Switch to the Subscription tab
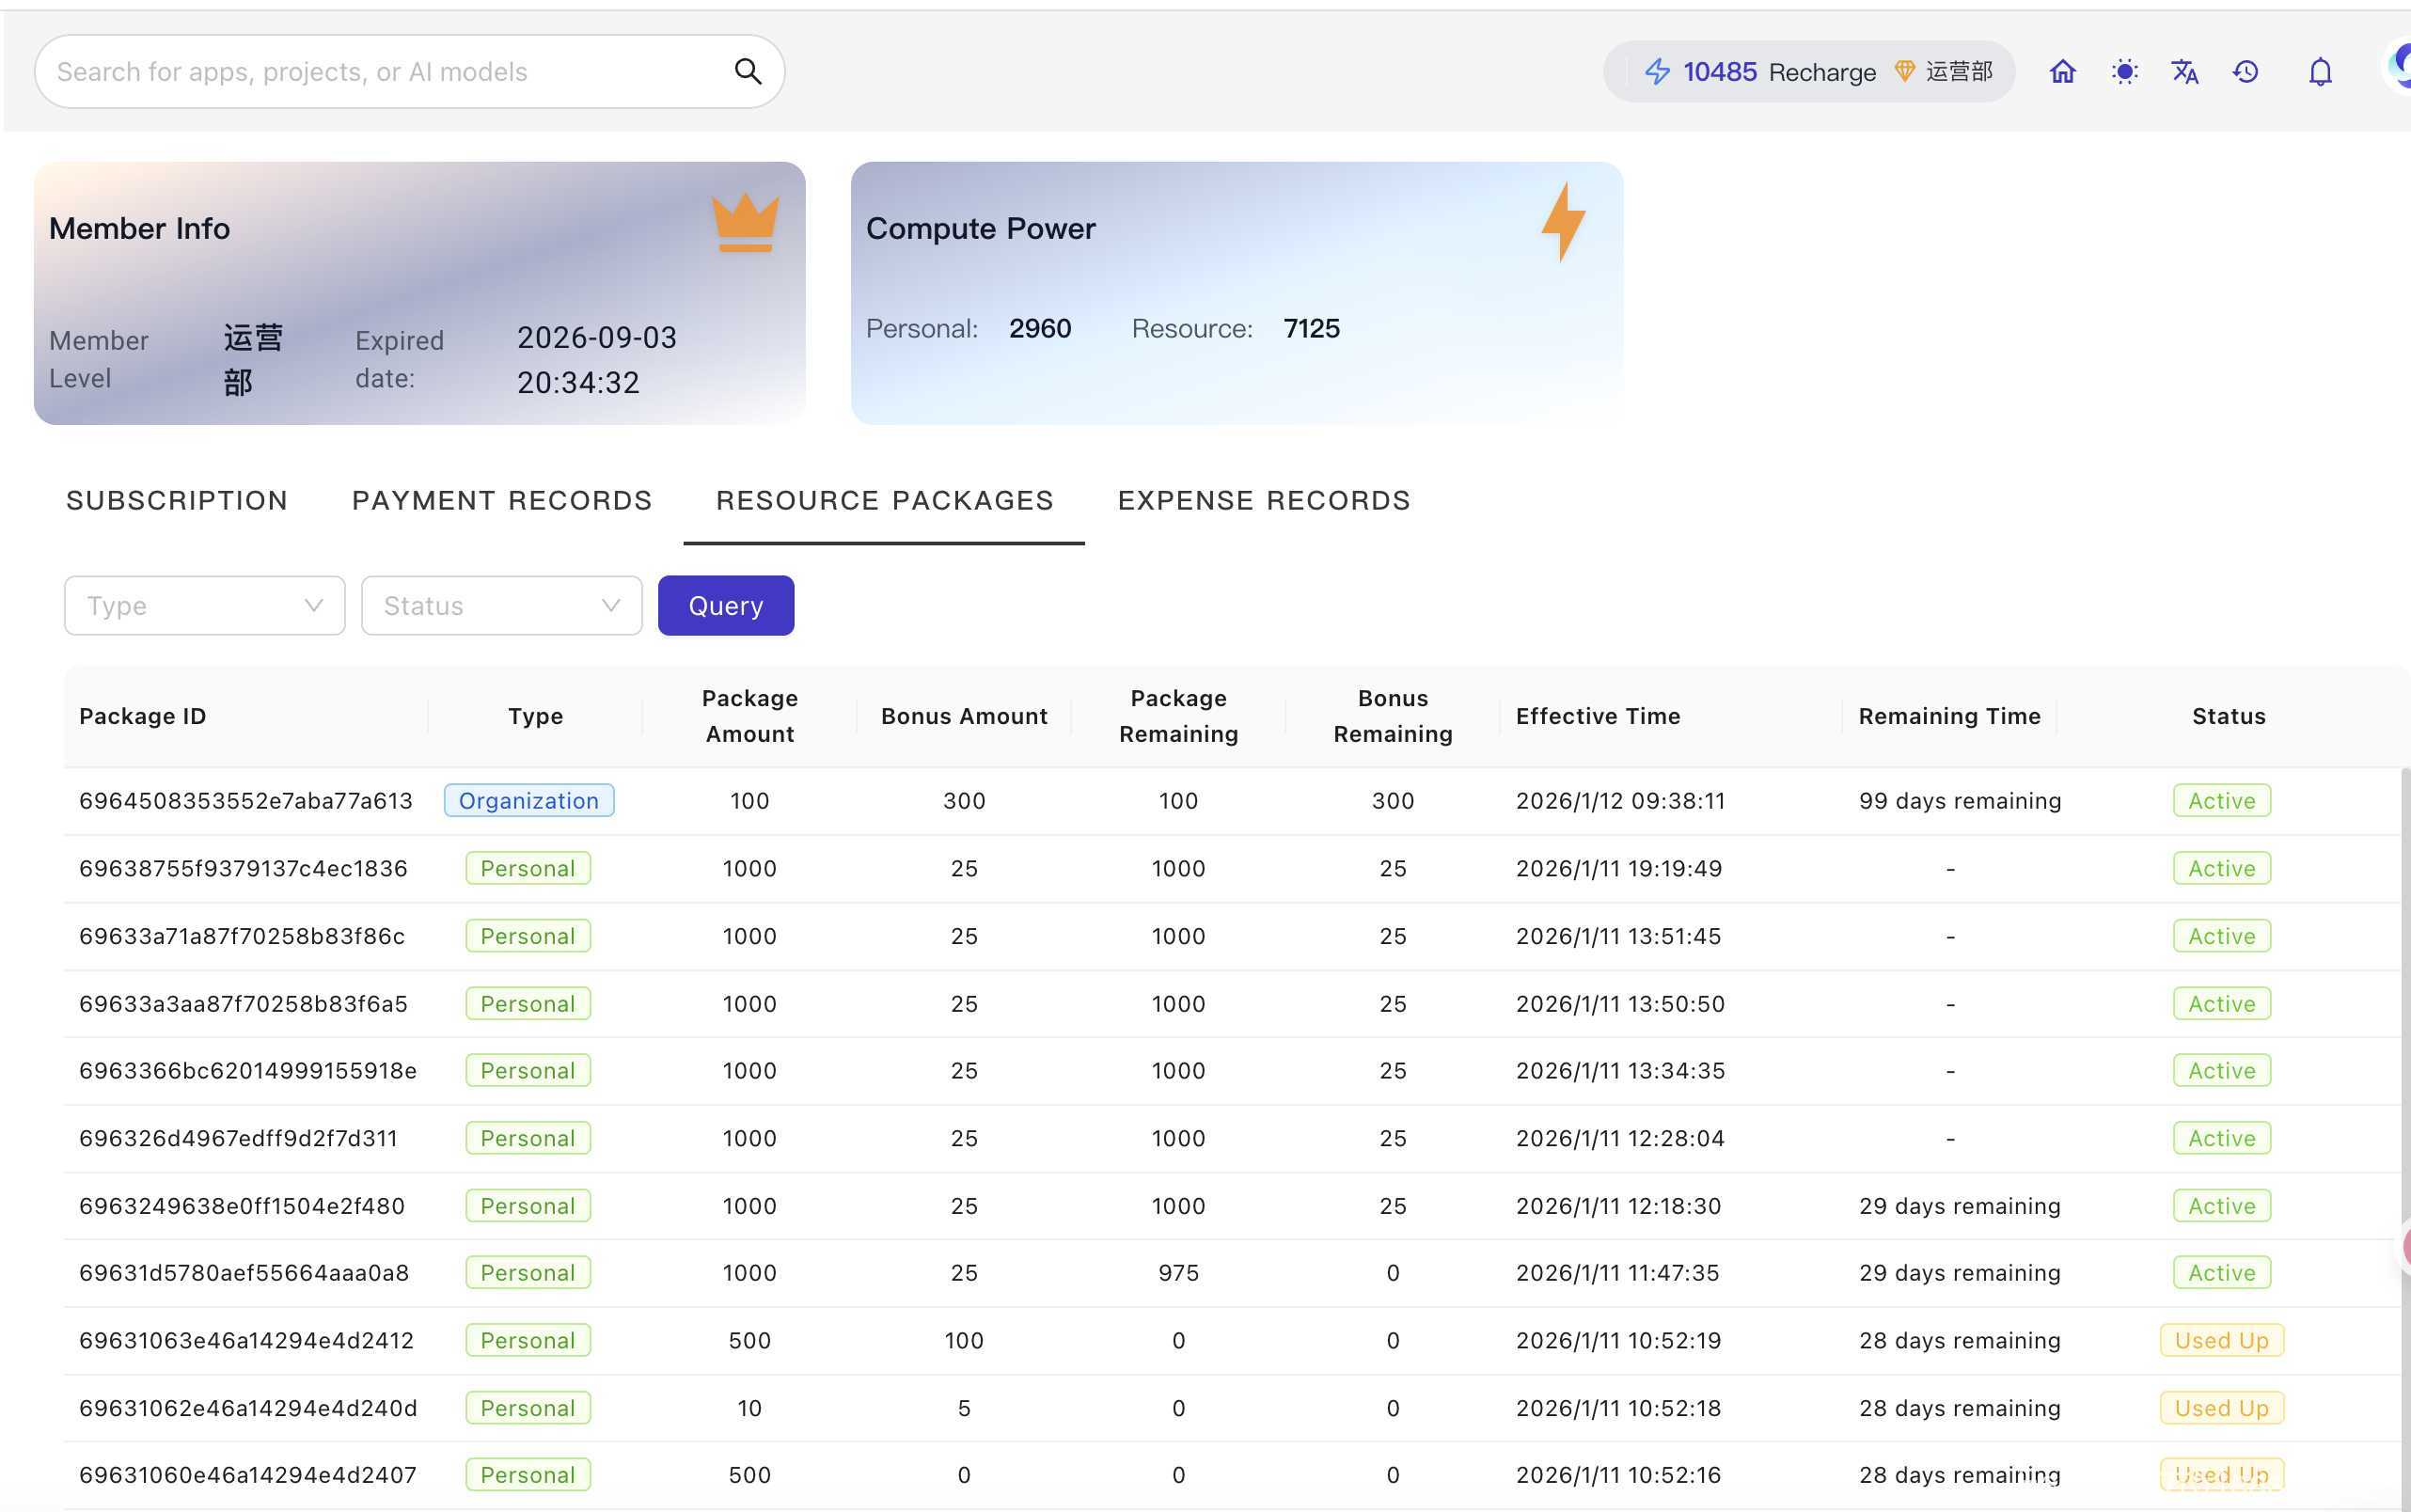Image resolution: width=2411 pixels, height=1512 pixels. point(177,500)
